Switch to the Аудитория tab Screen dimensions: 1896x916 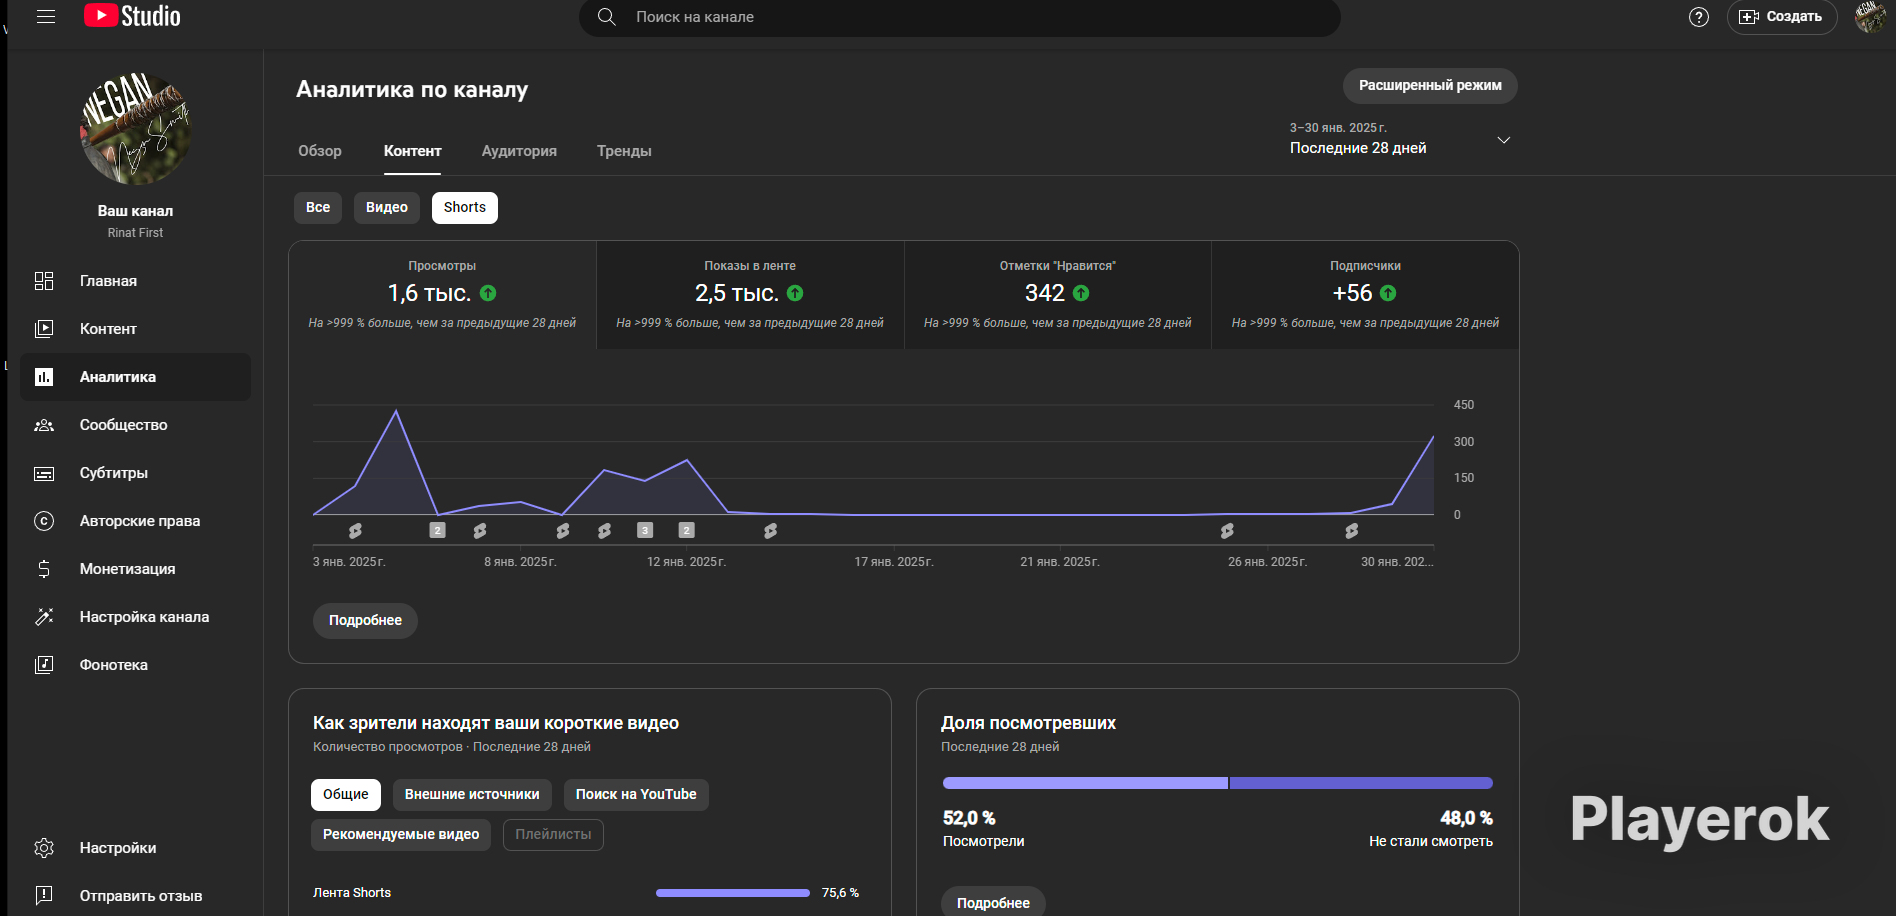519,151
